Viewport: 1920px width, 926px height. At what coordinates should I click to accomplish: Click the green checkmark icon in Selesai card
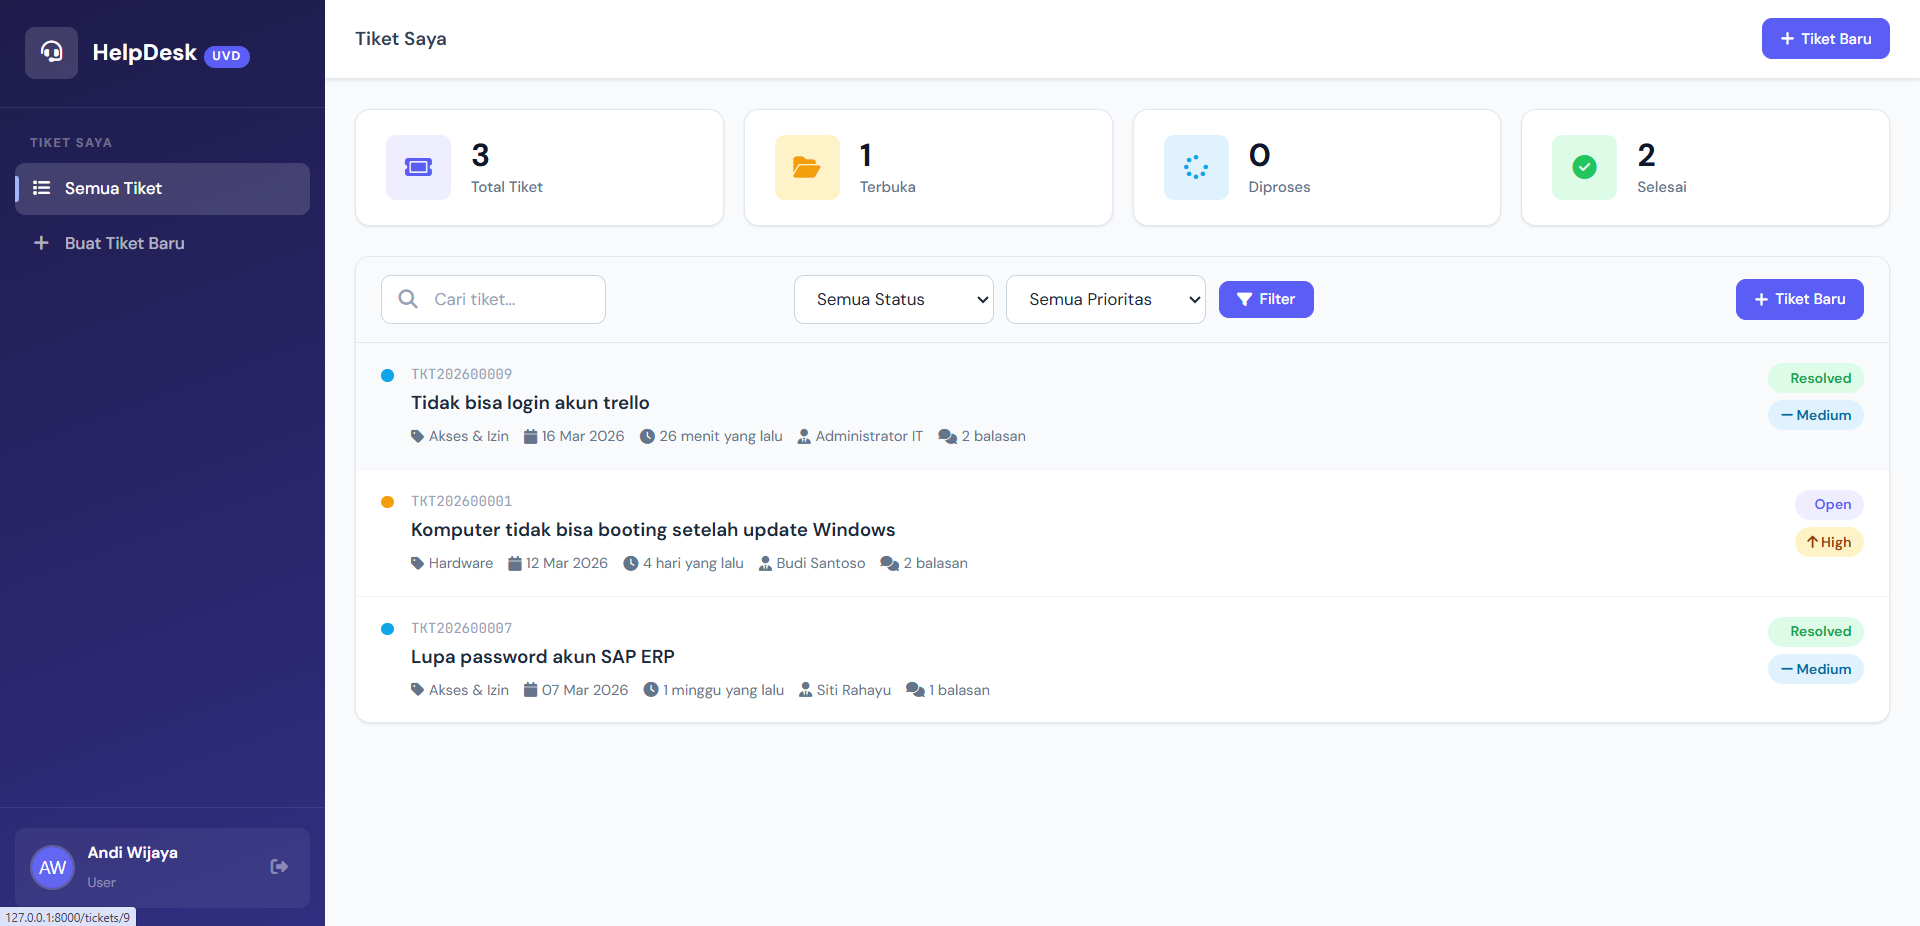pos(1583,167)
